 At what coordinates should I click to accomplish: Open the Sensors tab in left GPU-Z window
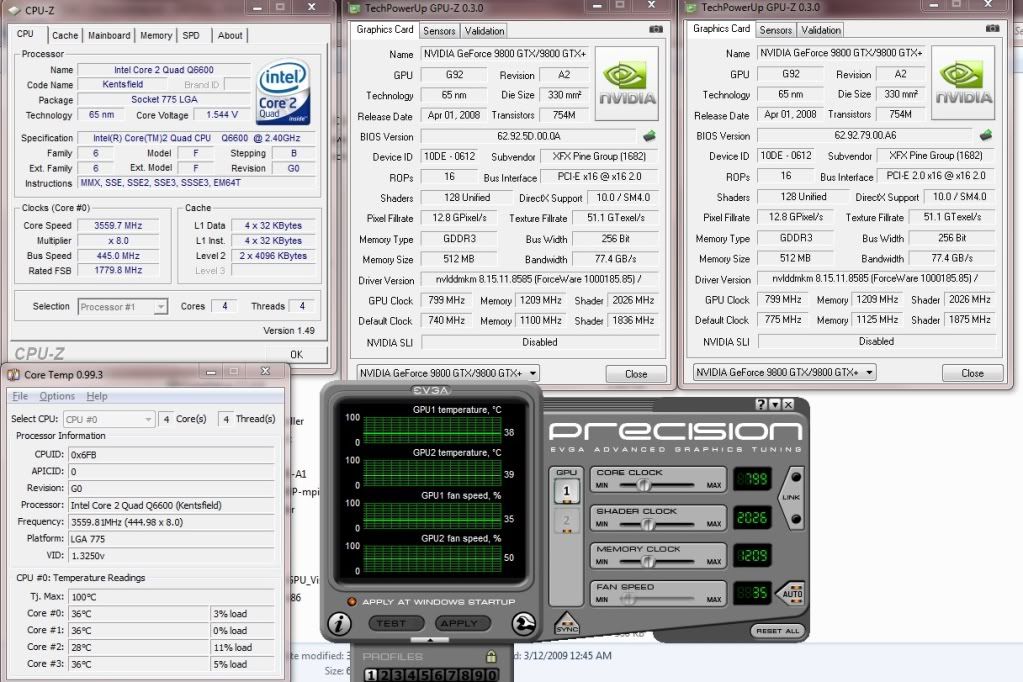439,31
